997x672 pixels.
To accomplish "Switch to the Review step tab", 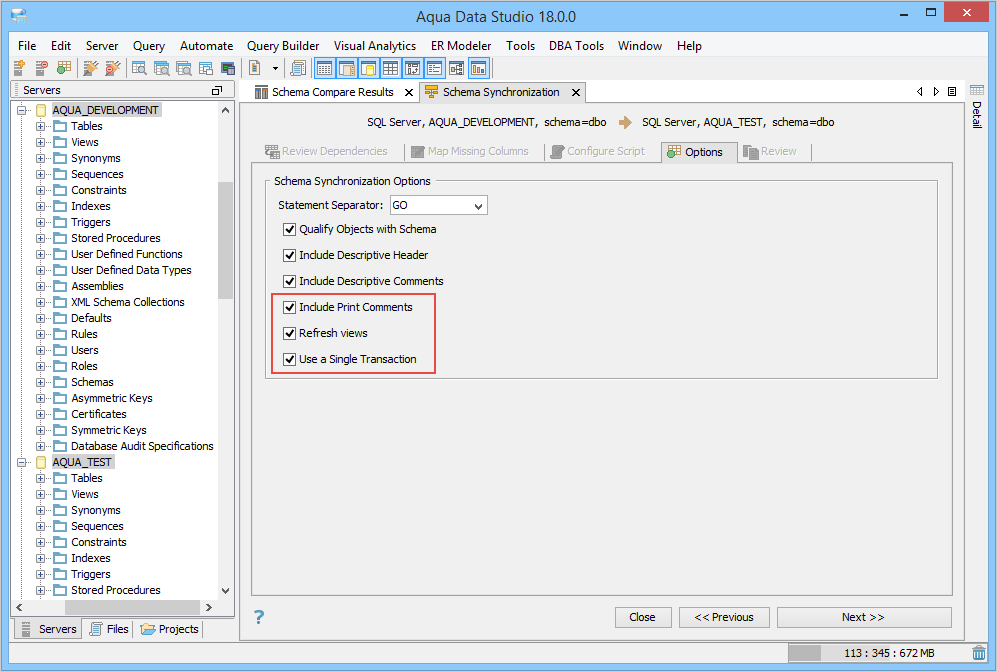I will pyautogui.click(x=770, y=151).
